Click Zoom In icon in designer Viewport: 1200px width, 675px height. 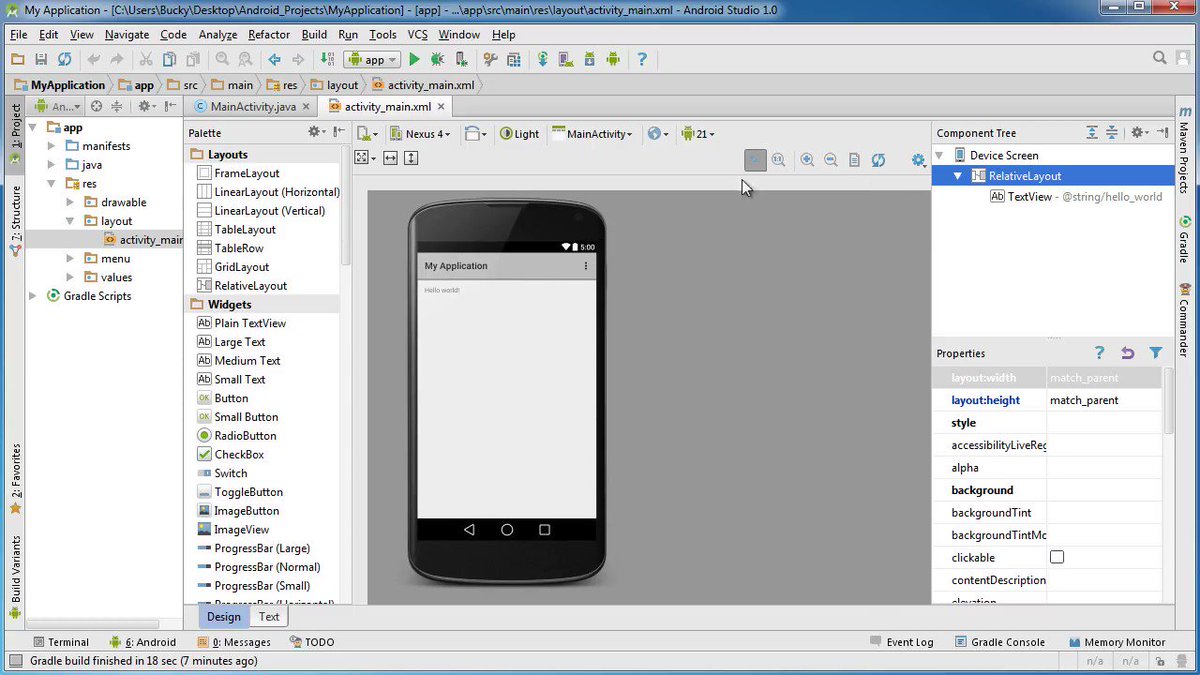tap(807, 160)
